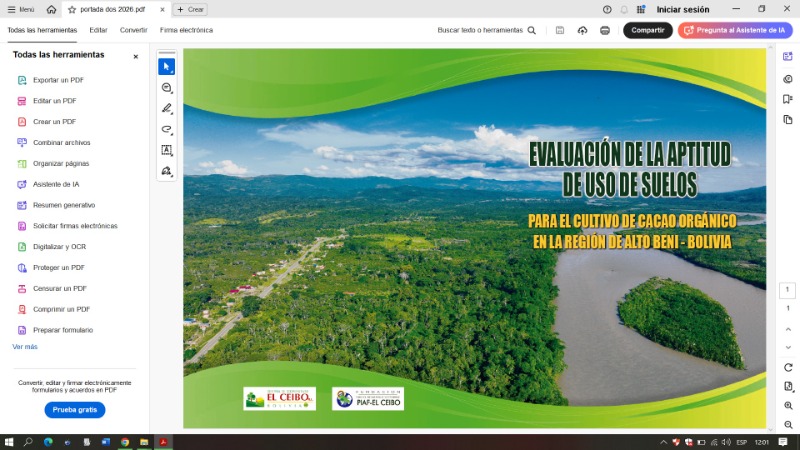Viewport: 800px width, 450px height.
Task: Click the upload to cloud icon
Action: pos(583,30)
